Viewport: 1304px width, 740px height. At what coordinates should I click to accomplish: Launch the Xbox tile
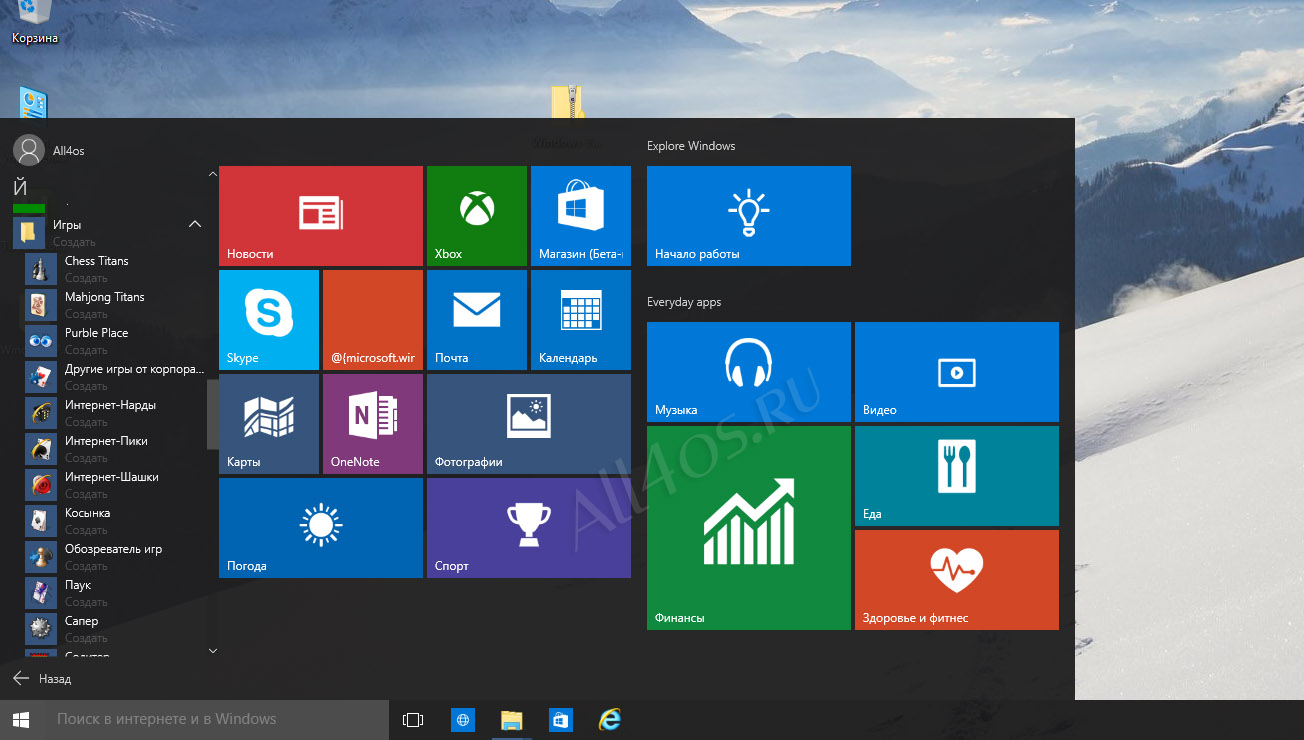point(477,216)
